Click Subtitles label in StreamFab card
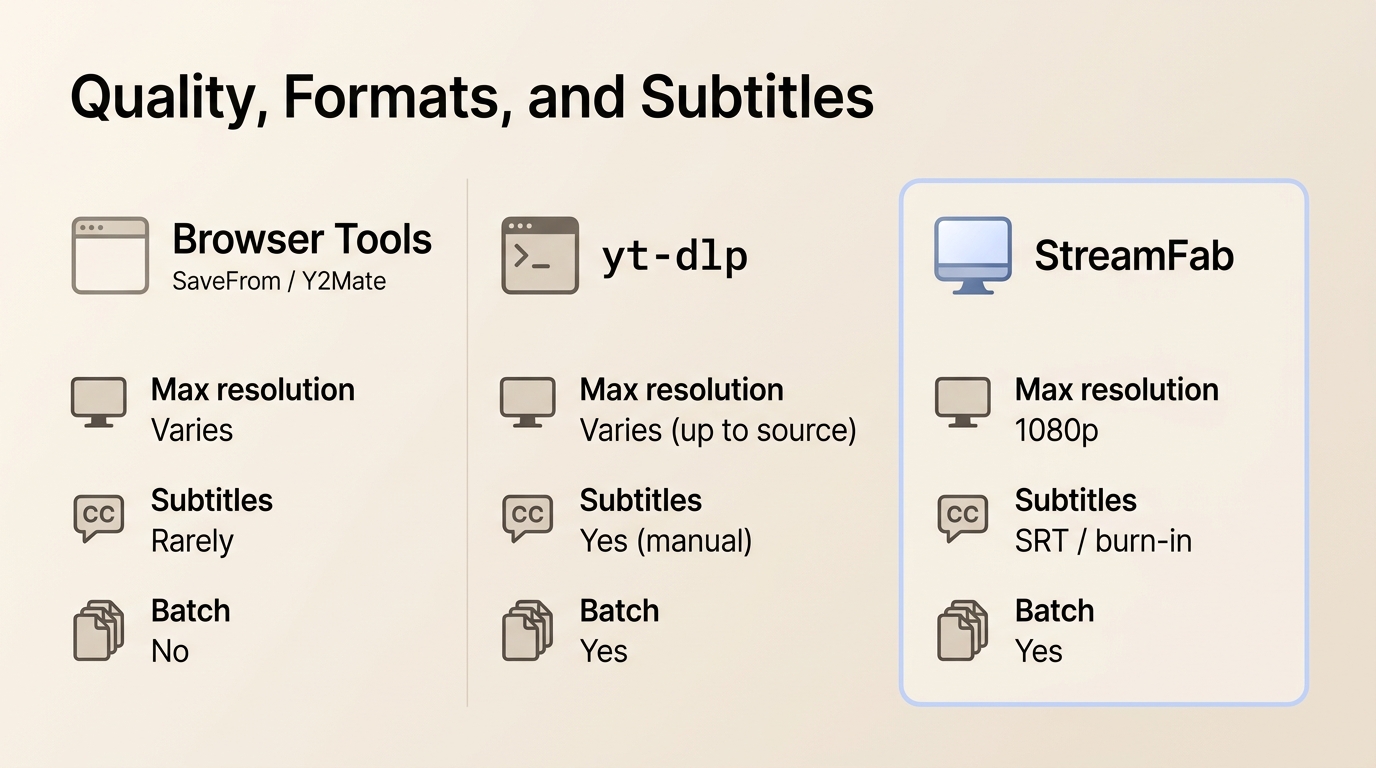Image resolution: width=1376 pixels, height=768 pixels. click(x=1076, y=500)
